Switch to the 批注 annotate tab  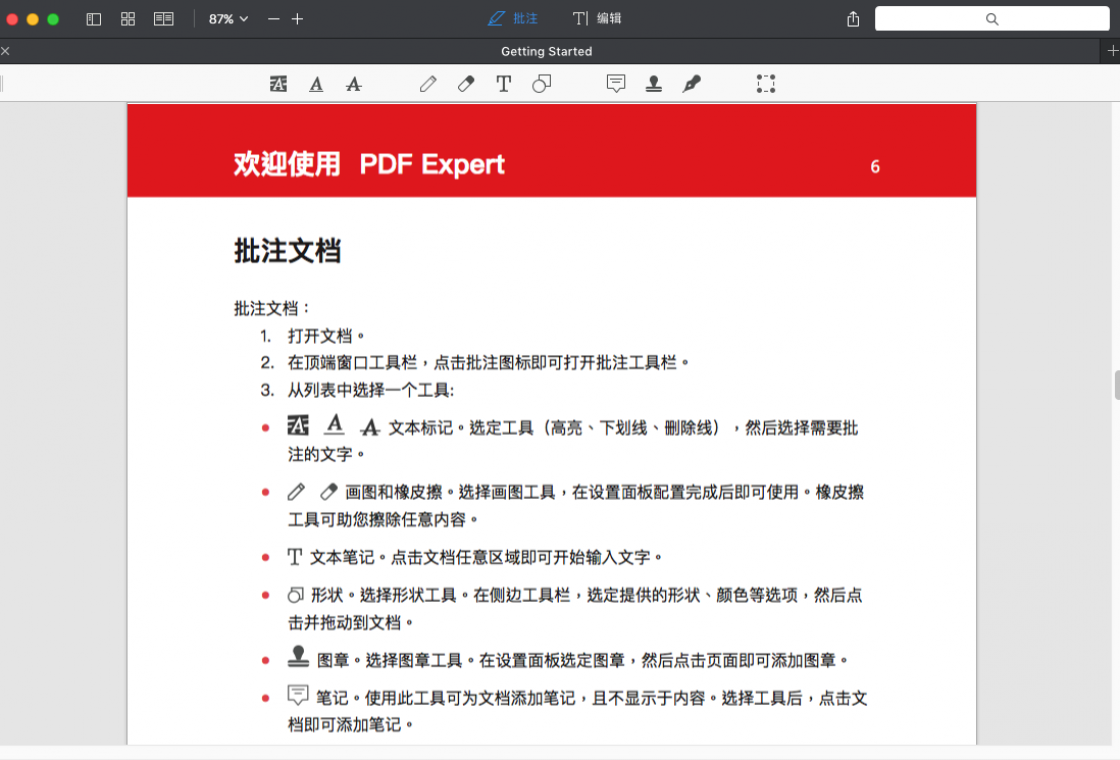pyautogui.click(x=513, y=19)
